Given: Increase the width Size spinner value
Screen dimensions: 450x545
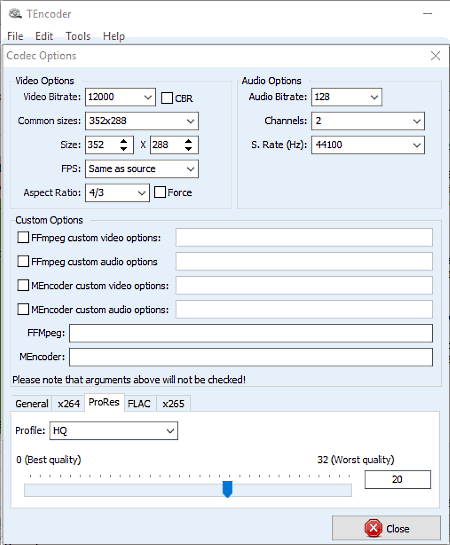Looking at the screenshot, I should [x=124, y=141].
